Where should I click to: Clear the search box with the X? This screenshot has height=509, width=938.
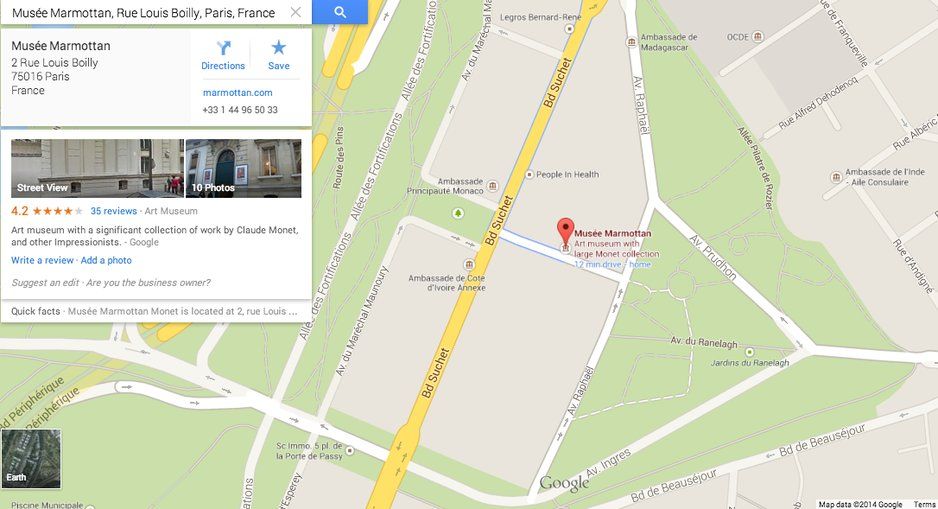coord(296,13)
